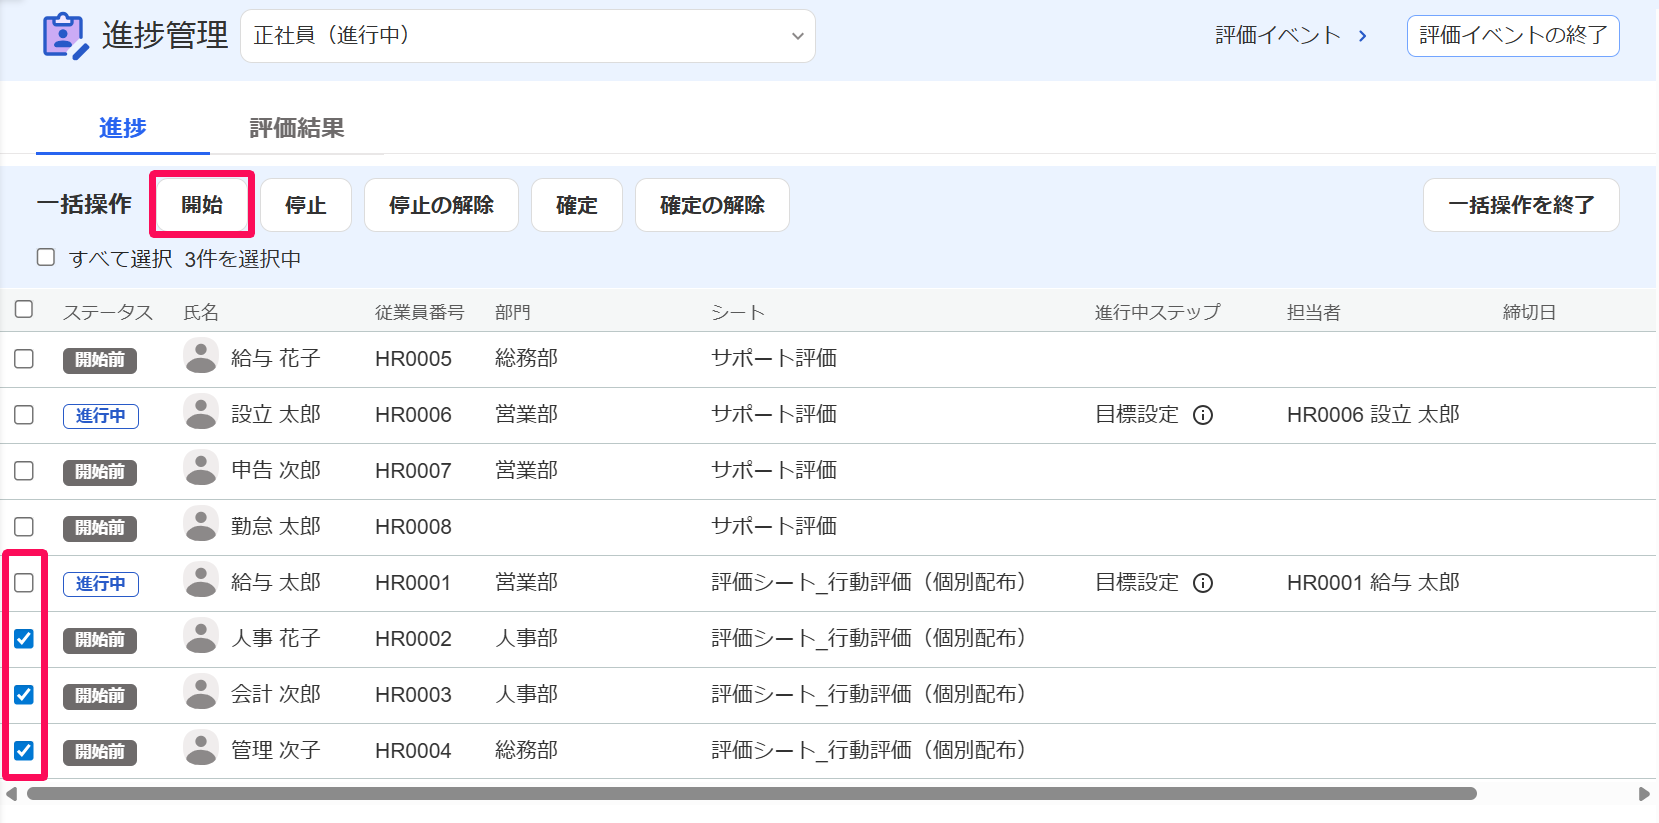Click the 担当者 column header
The width and height of the screenshot is (1659, 823).
click(1314, 313)
